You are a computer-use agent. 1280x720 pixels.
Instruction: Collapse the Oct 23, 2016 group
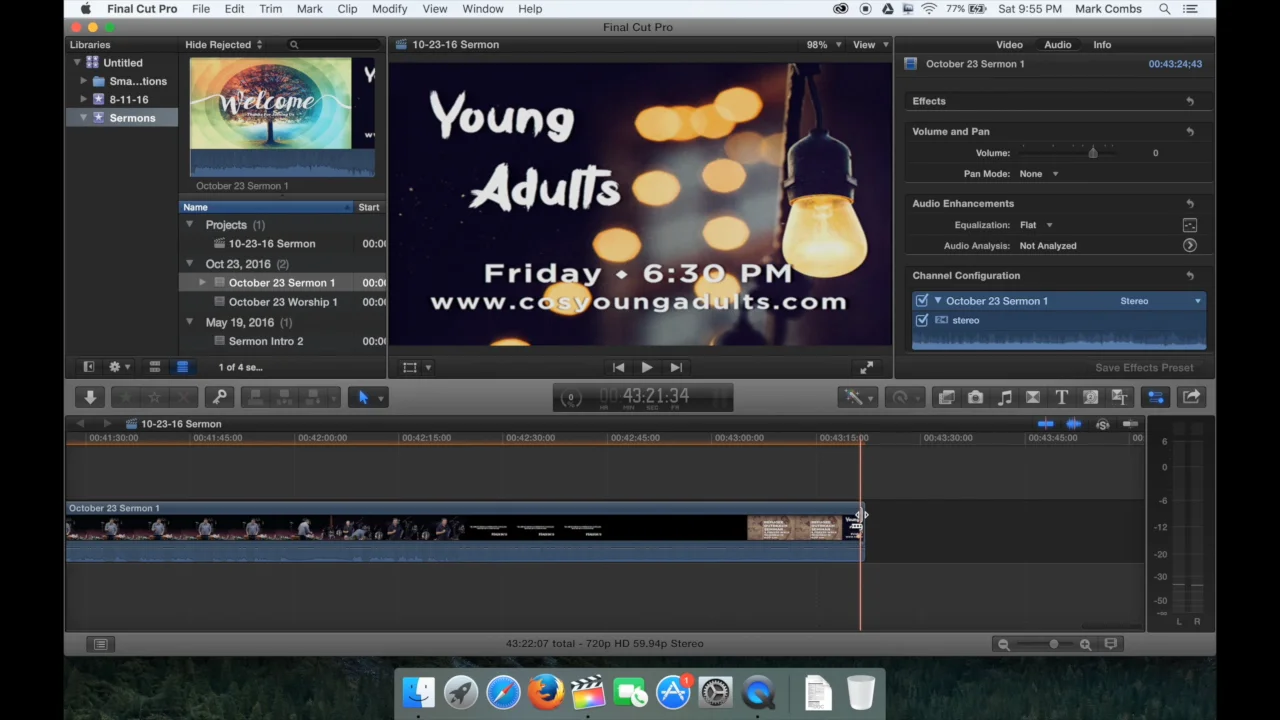click(190, 264)
